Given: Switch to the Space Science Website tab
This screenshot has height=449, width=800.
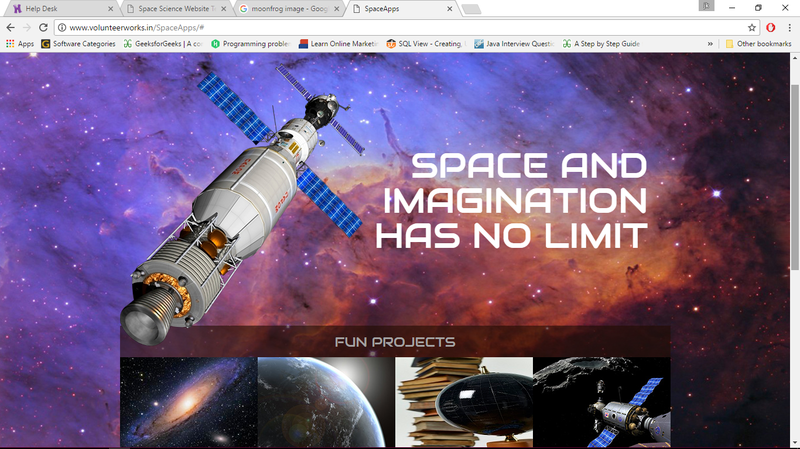Looking at the screenshot, I should click(x=168, y=9).
